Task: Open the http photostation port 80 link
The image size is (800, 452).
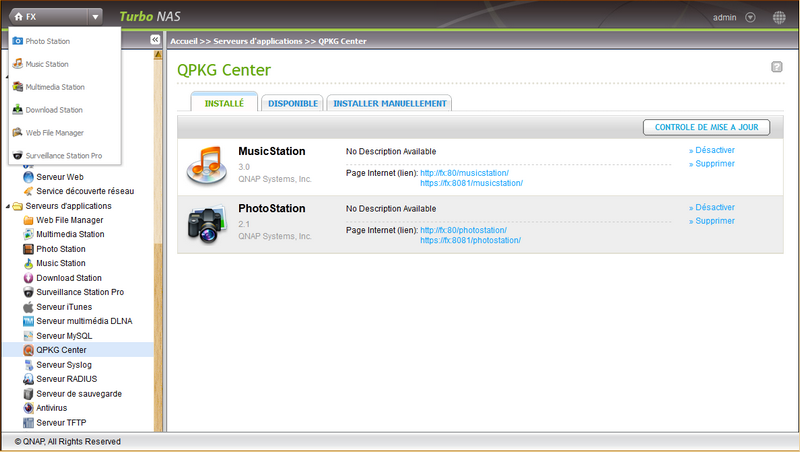Action: (x=463, y=230)
